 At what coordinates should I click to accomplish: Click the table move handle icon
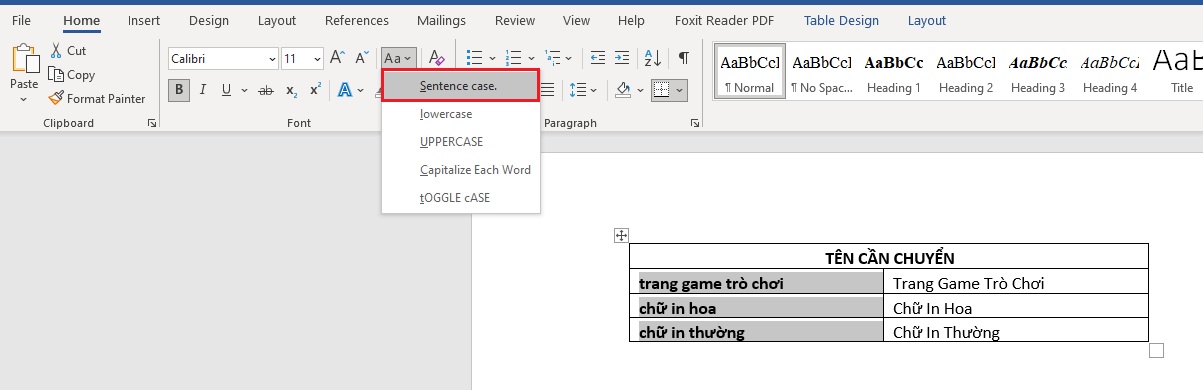coord(621,235)
